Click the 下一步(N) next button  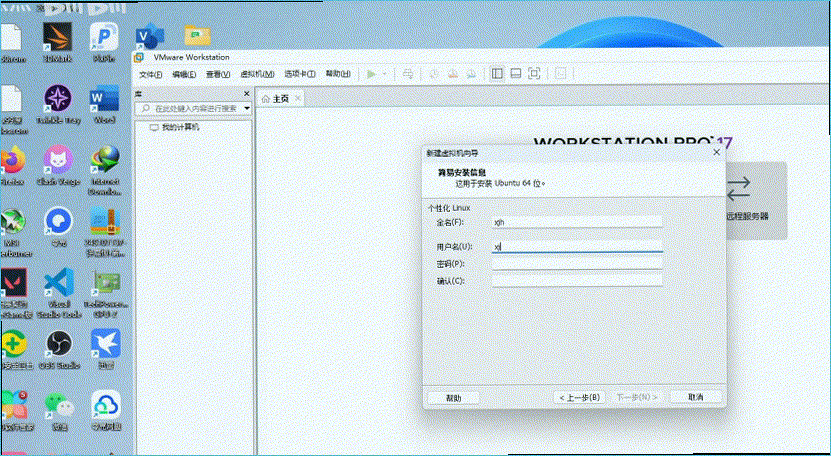tap(636, 397)
